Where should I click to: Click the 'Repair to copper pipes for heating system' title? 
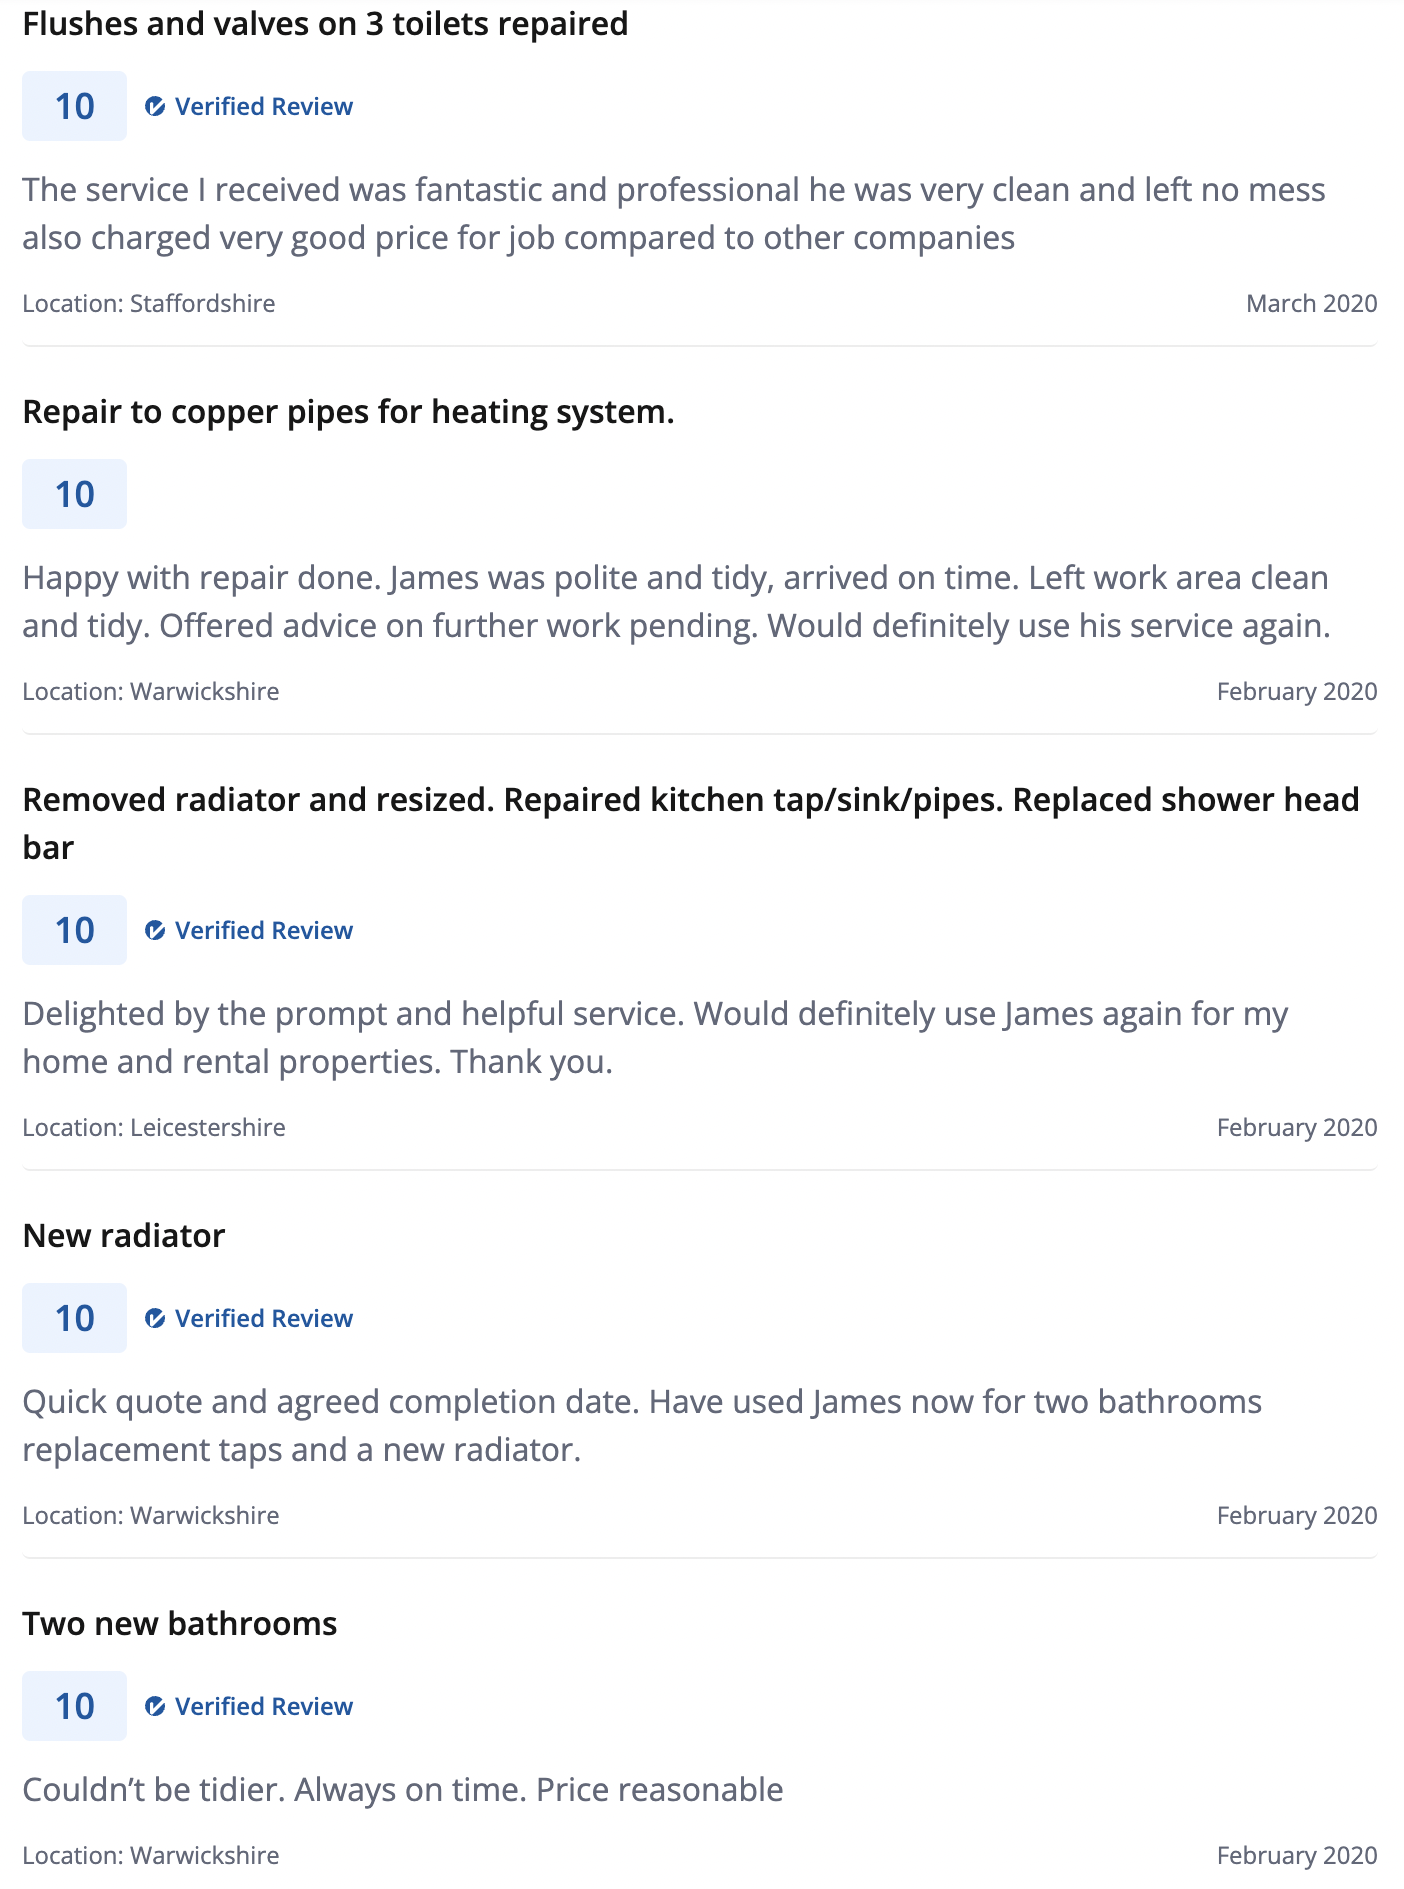pyautogui.click(x=348, y=412)
